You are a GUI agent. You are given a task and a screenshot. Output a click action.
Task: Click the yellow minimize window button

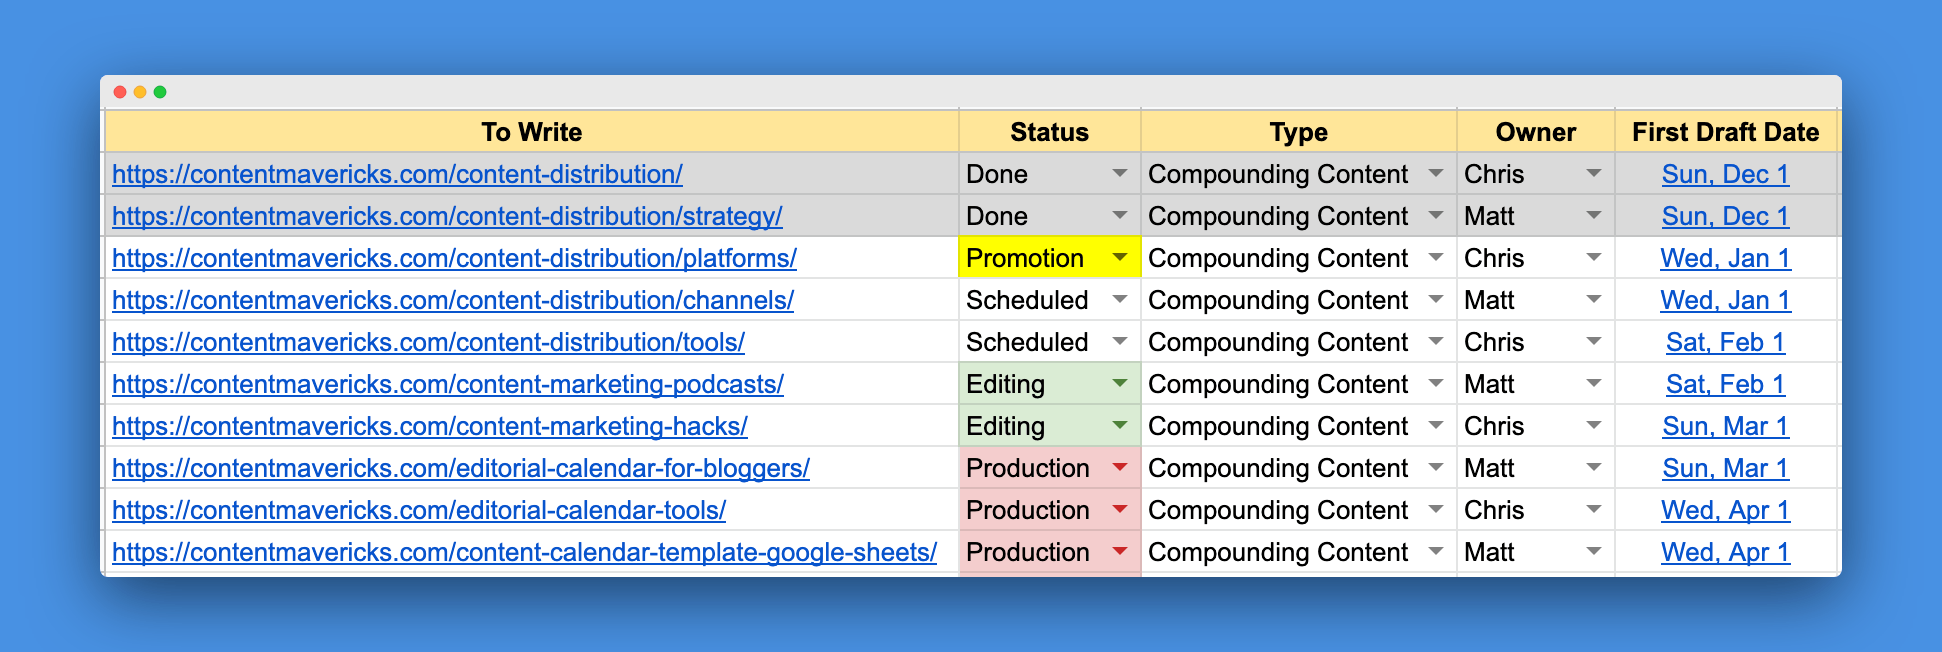point(140,92)
